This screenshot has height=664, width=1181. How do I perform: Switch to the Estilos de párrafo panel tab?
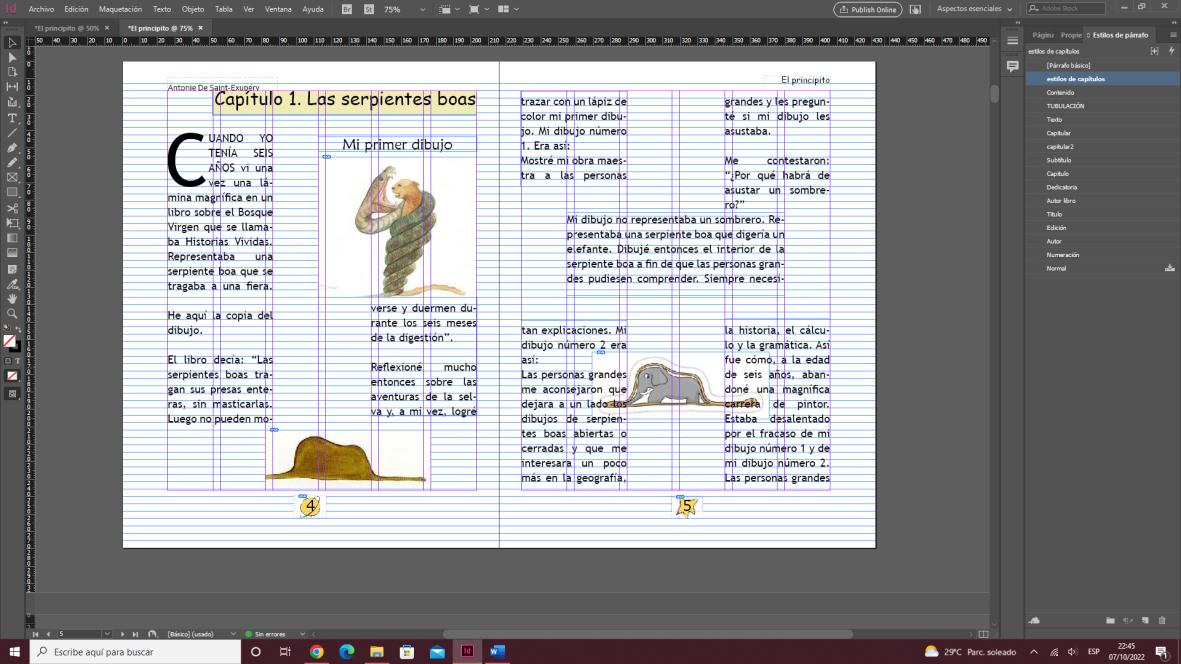(1119, 35)
